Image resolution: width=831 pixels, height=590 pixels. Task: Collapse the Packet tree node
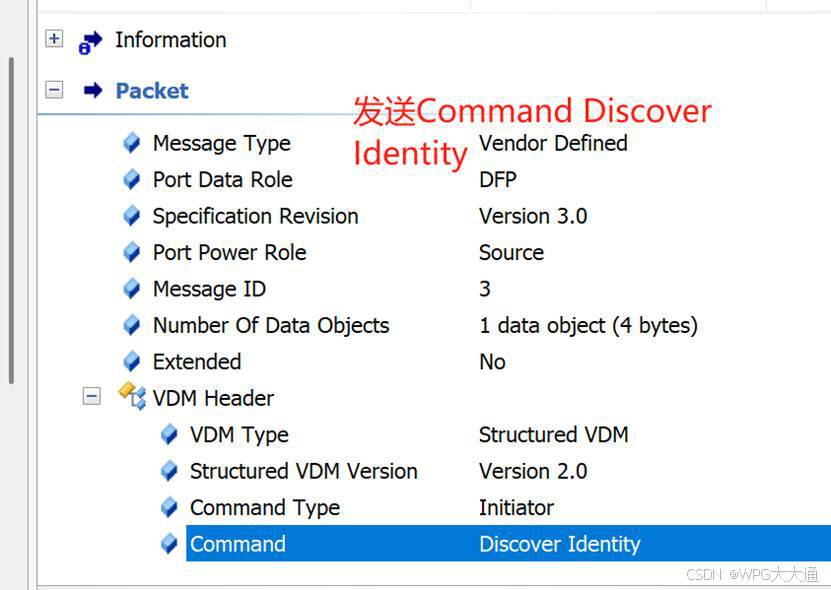[54, 89]
